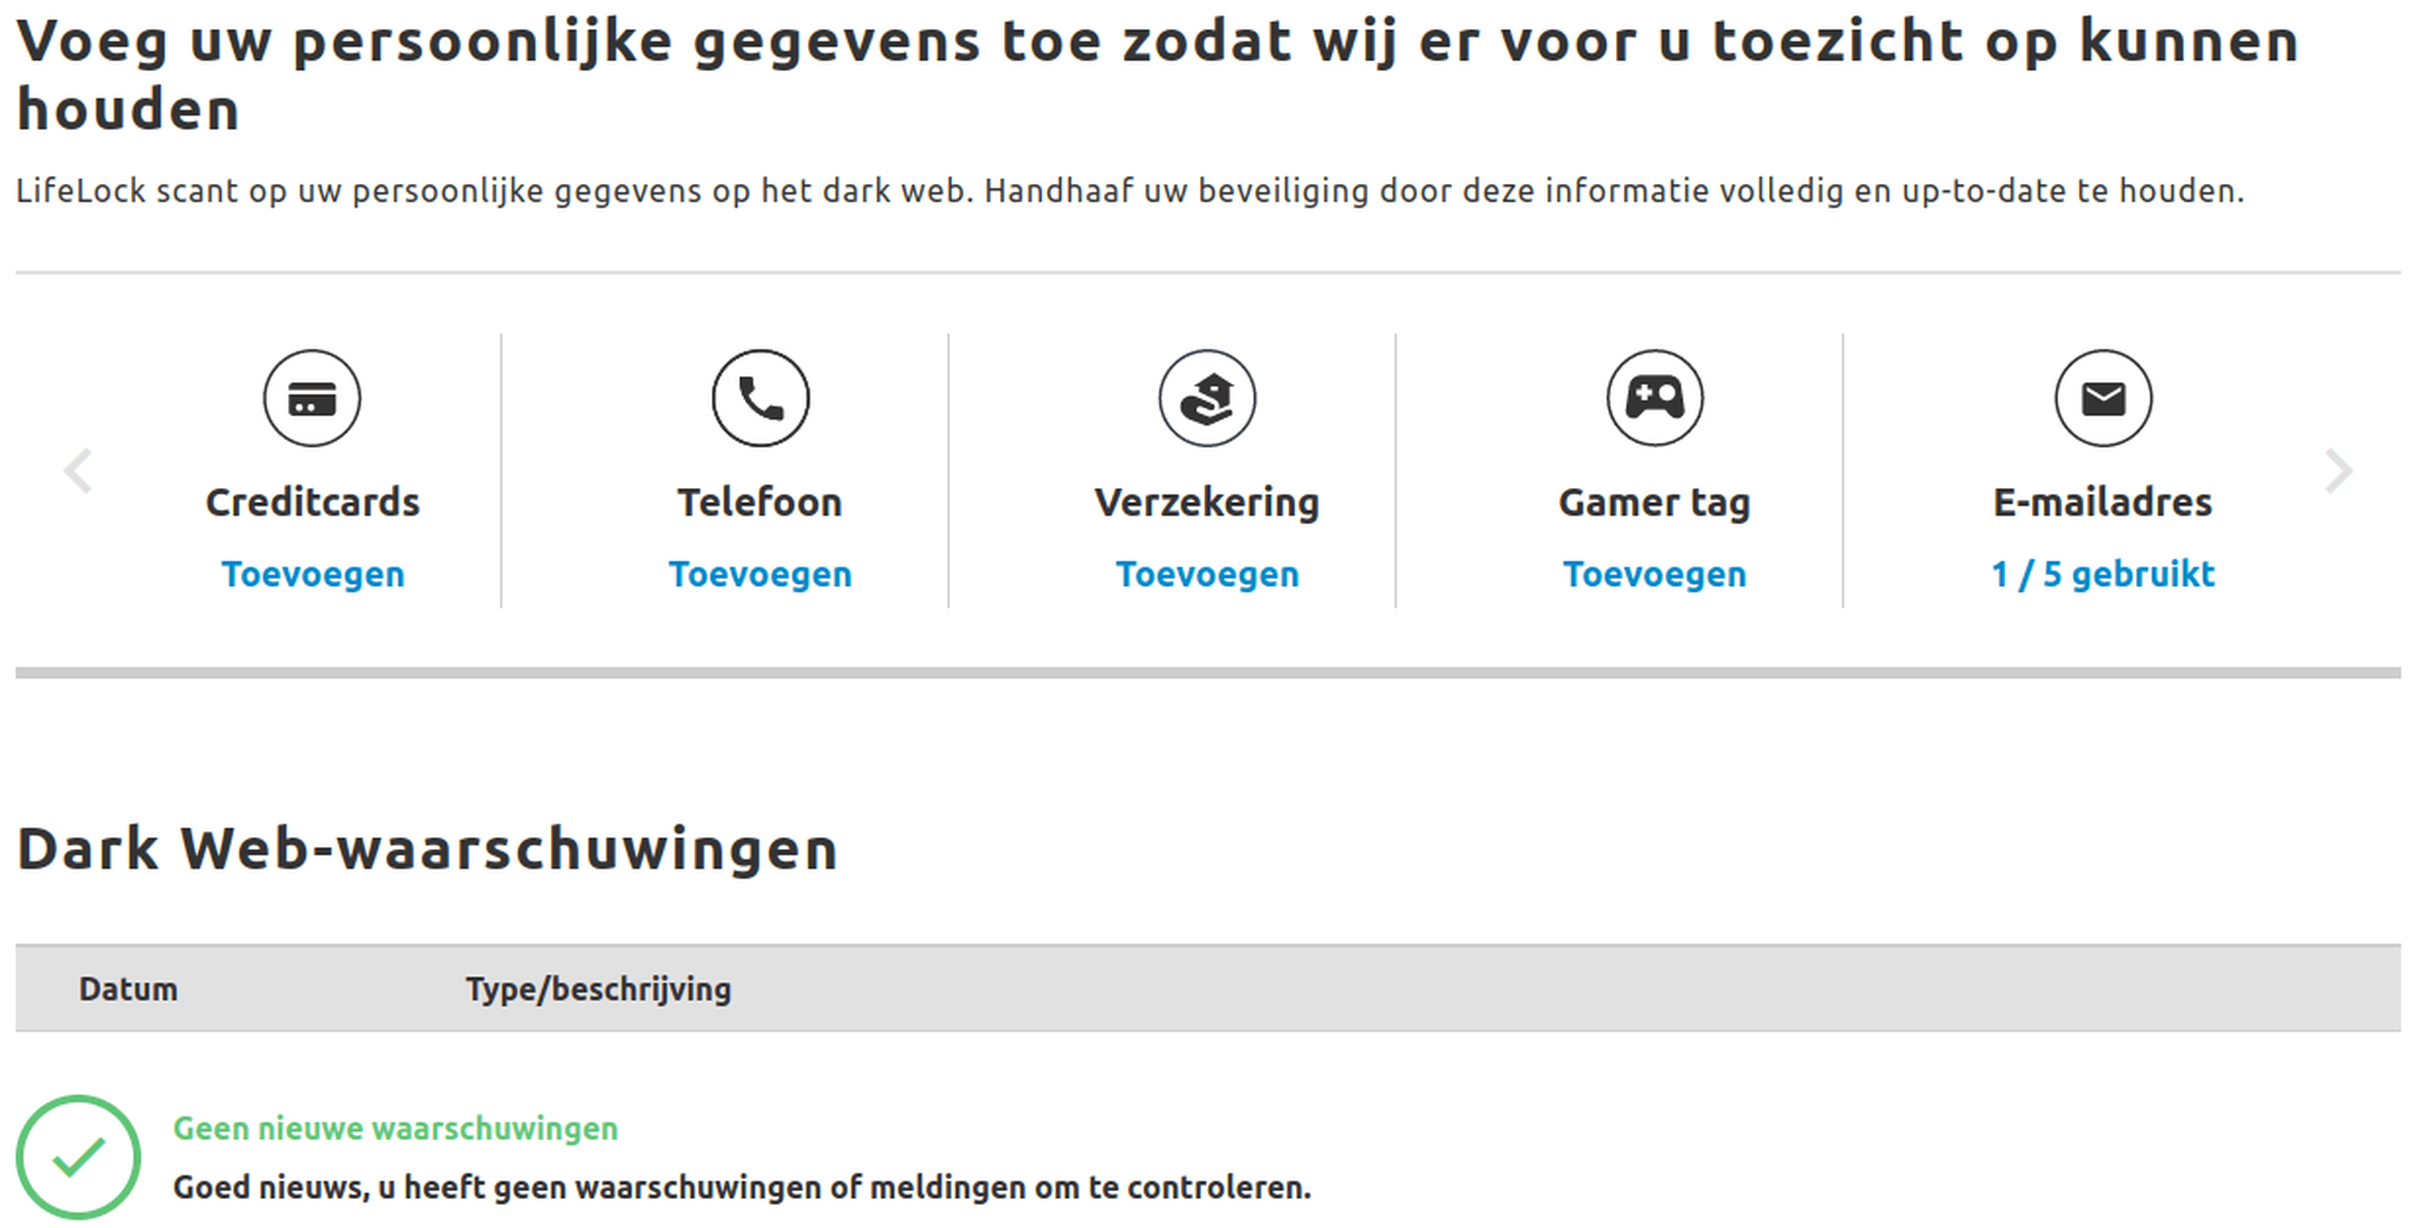Select the Verzekering label

tap(1207, 502)
